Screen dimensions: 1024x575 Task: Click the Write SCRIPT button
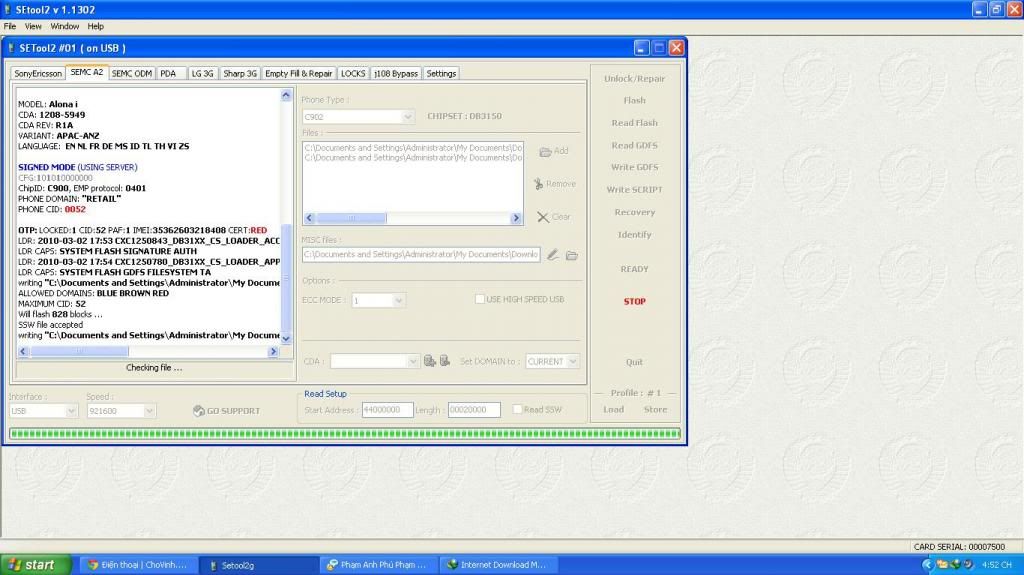tap(635, 189)
